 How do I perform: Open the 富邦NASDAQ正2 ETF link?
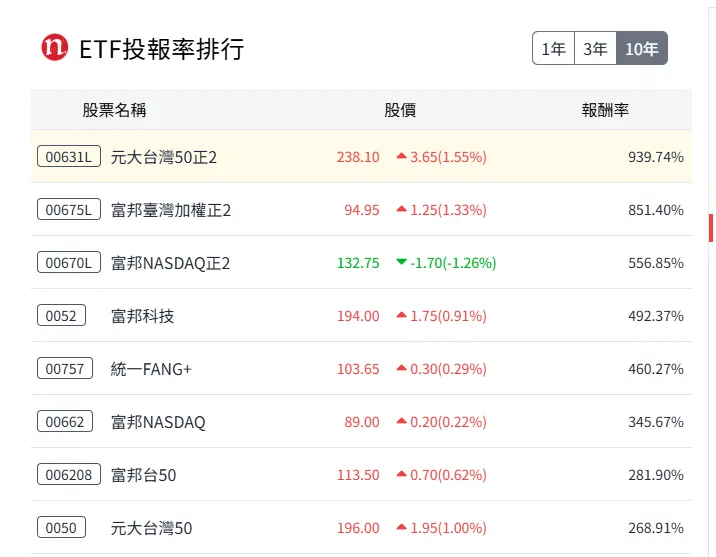(x=170, y=263)
